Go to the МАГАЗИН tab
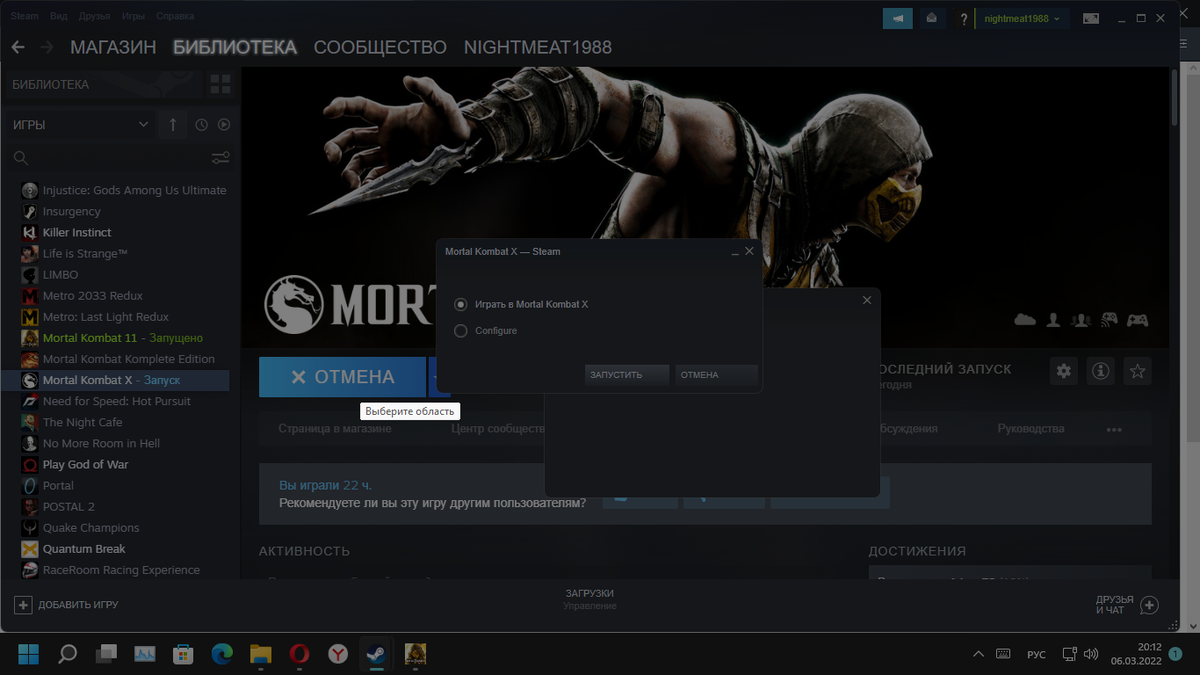This screenshot has height=675, width=1200. [x=113, y=47]
